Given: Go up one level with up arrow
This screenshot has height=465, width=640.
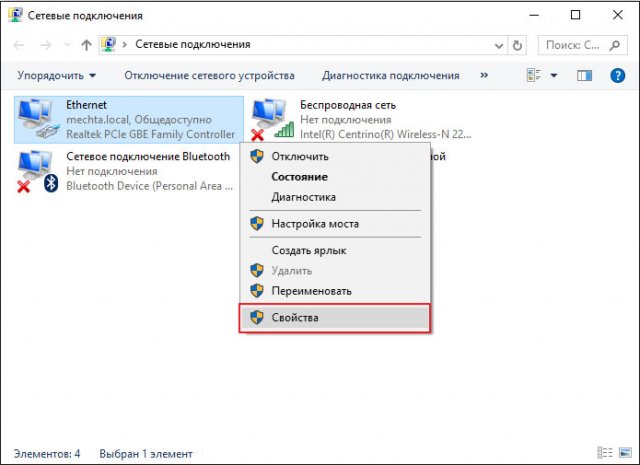Looking at the screenshot, I should pos(86,45).
